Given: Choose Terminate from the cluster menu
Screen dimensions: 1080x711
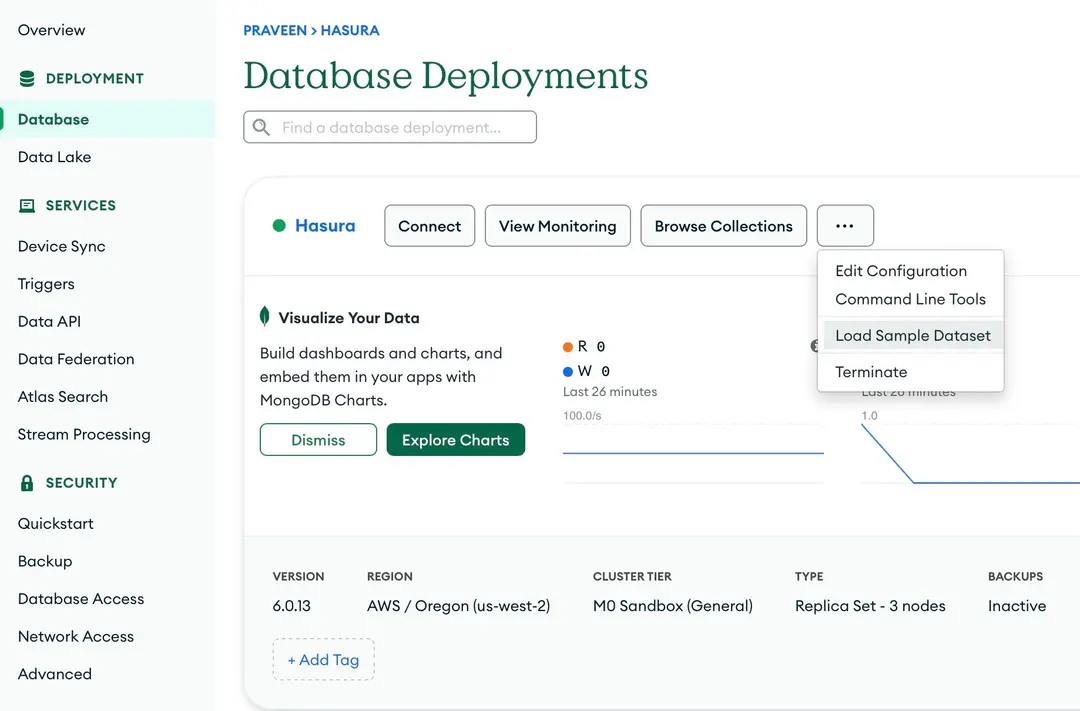Looking at the screenshot, I should (x=871, y=371).
